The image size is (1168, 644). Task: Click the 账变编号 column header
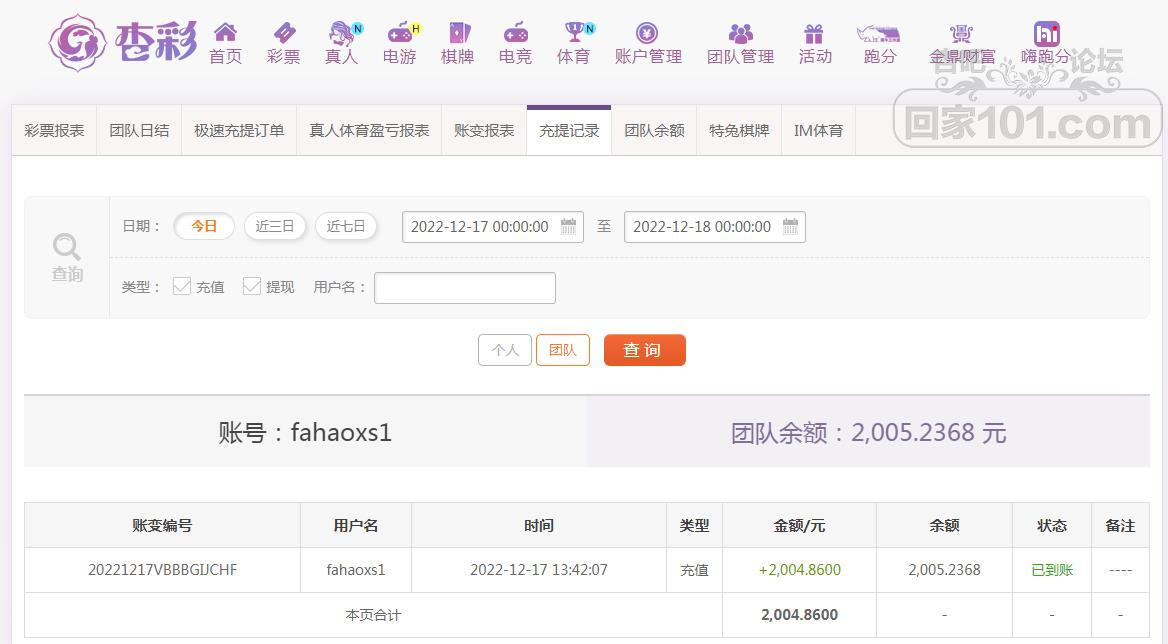click(162, 526)
